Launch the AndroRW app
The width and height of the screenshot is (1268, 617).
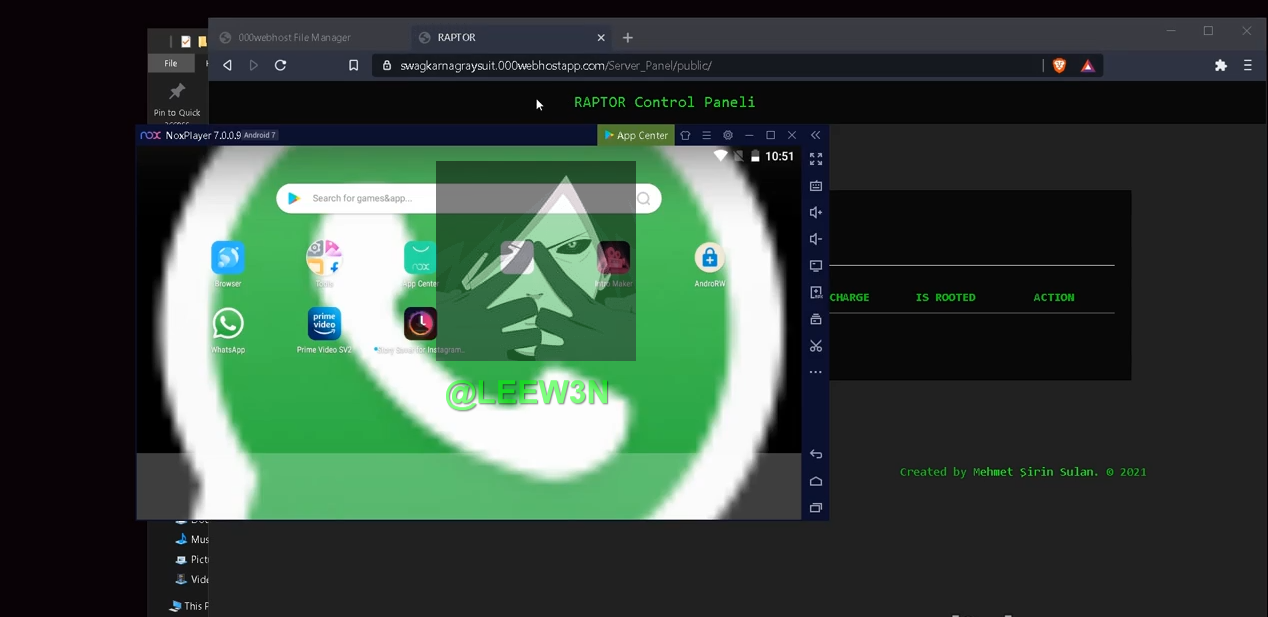(x=709, y=258)
